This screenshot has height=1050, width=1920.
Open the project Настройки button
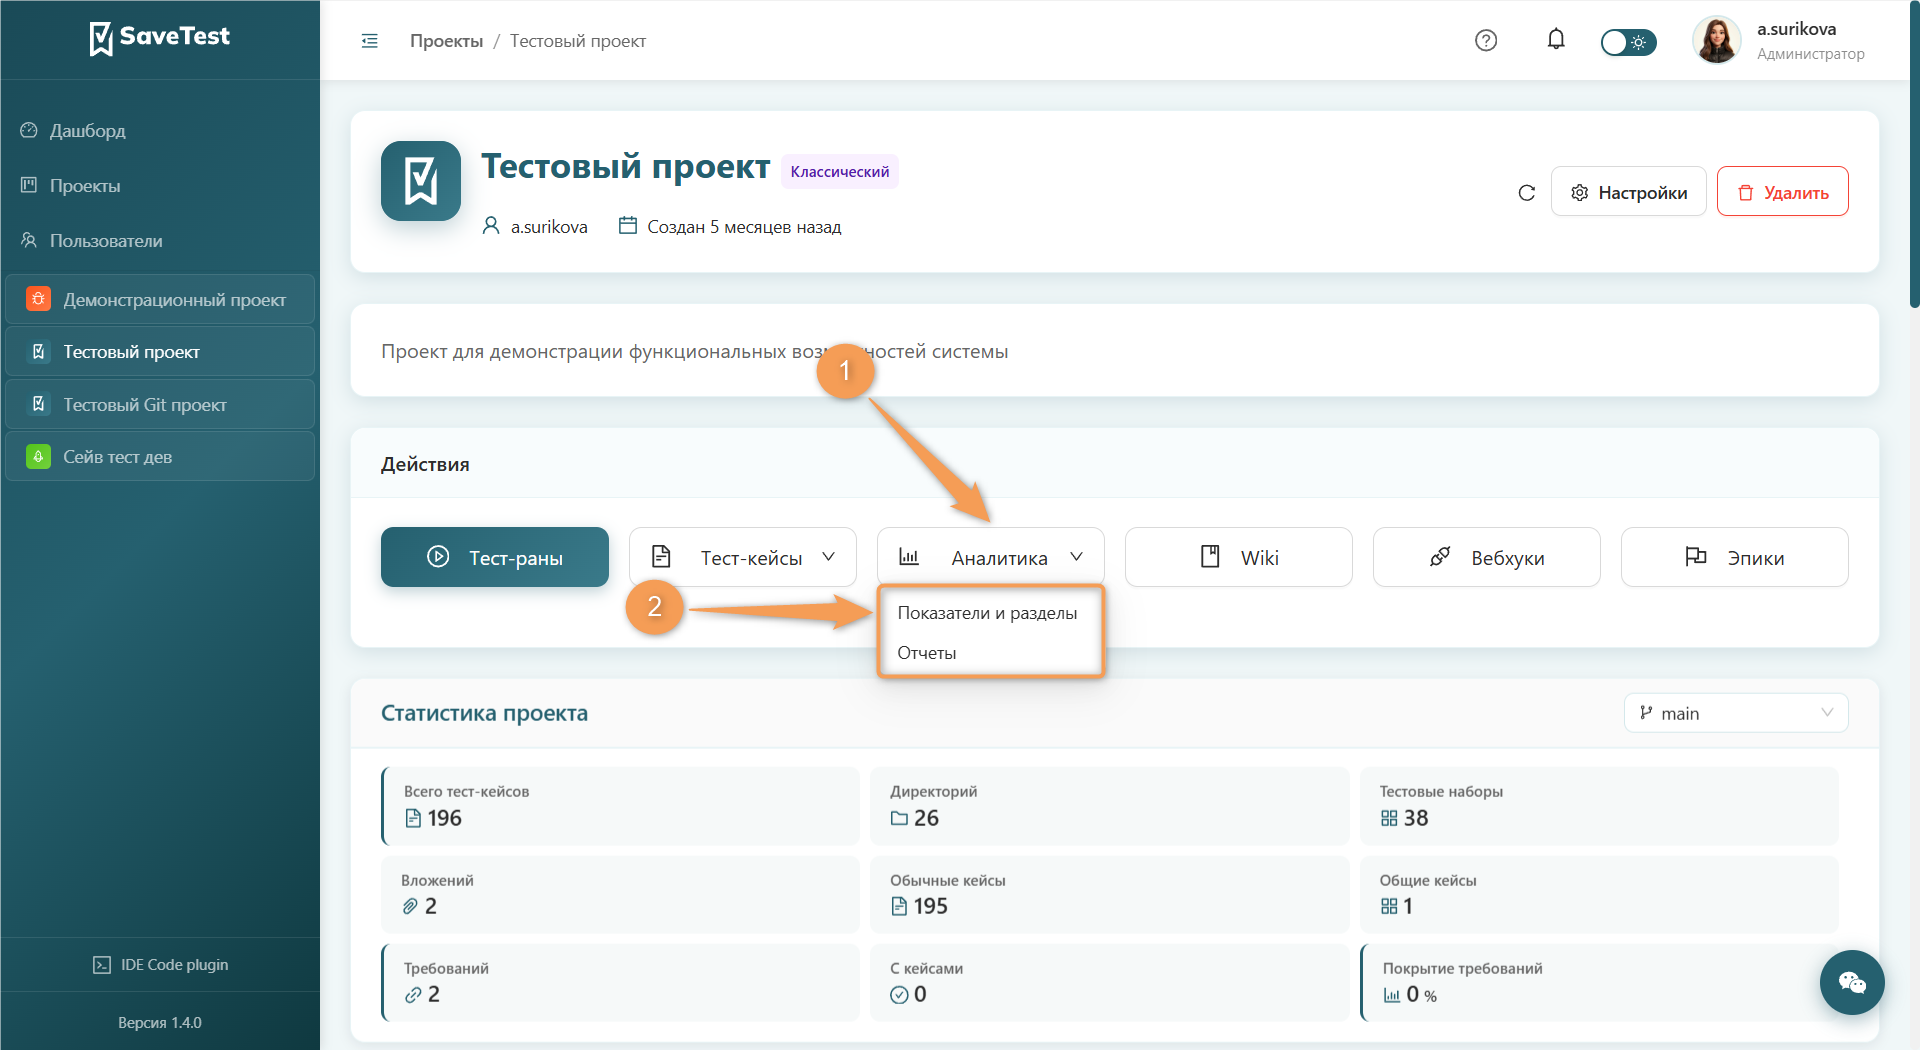click(1629, 192)
